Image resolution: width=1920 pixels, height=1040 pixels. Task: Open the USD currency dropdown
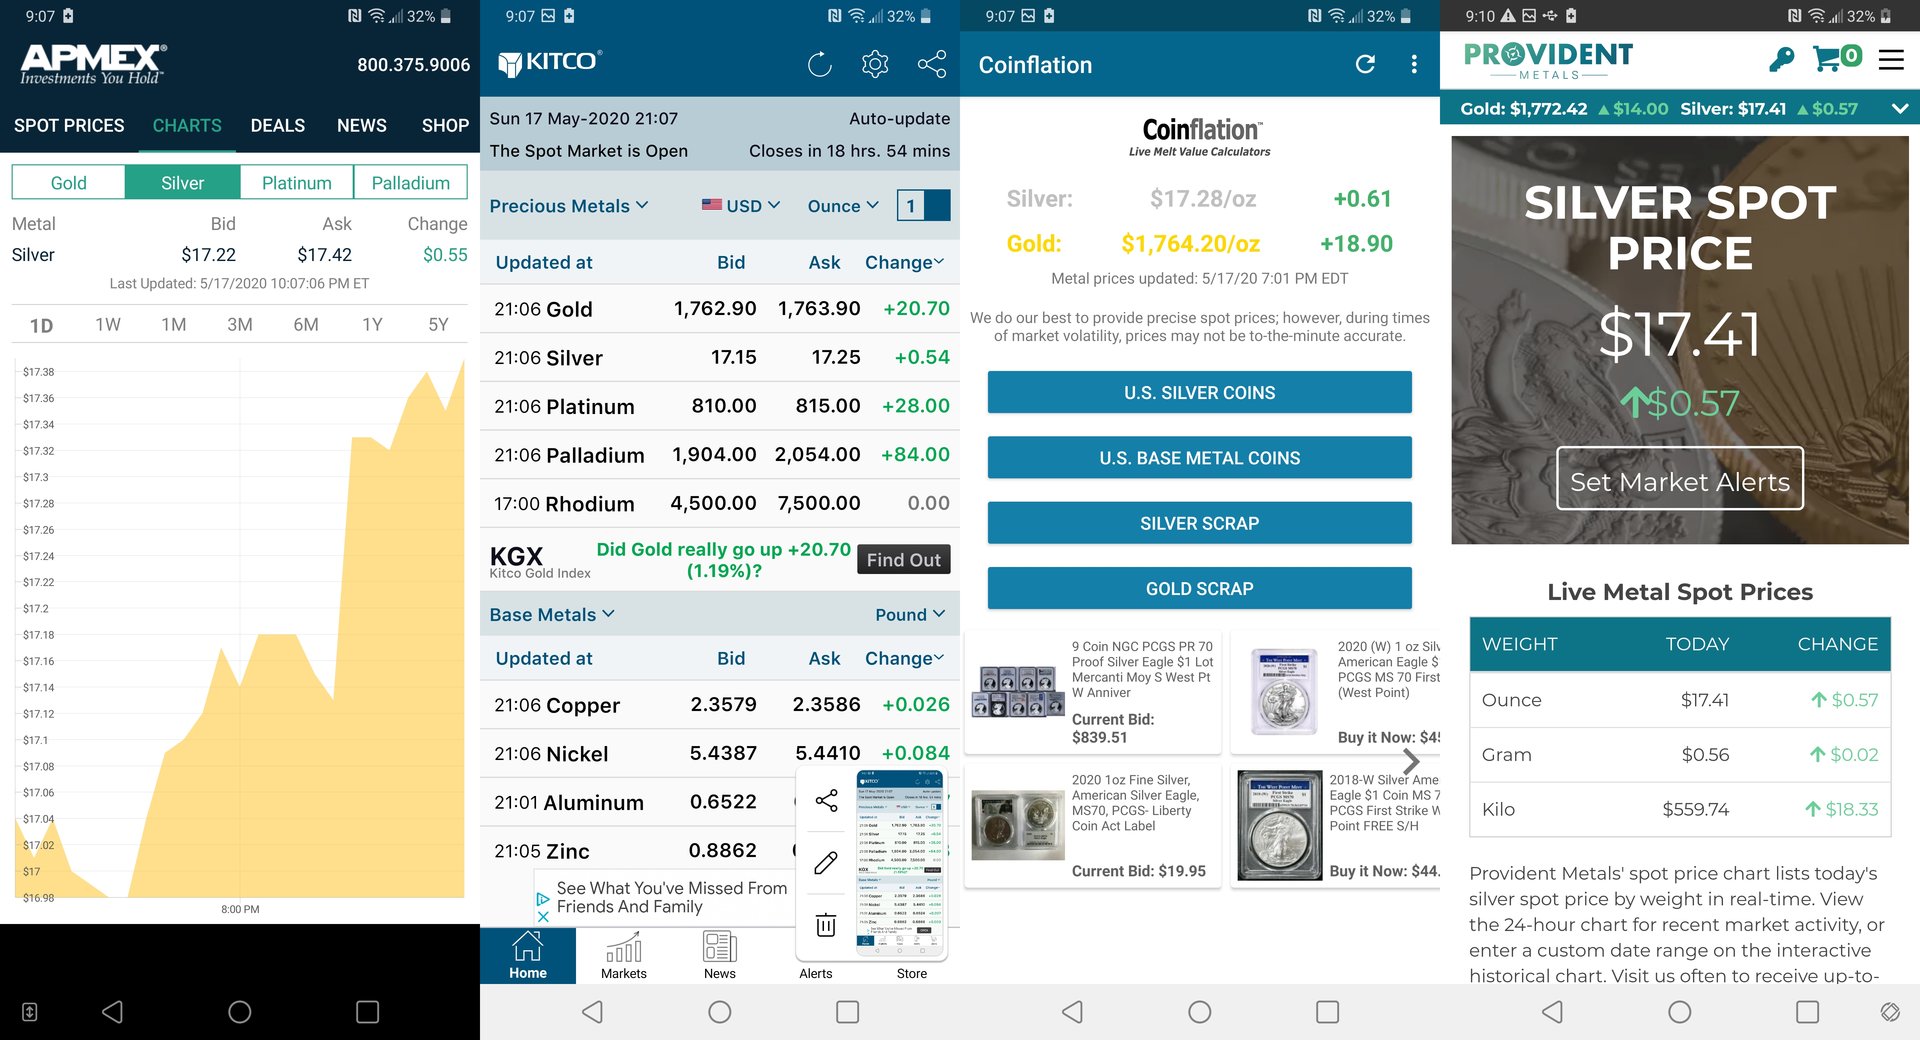tap(740, 206)
